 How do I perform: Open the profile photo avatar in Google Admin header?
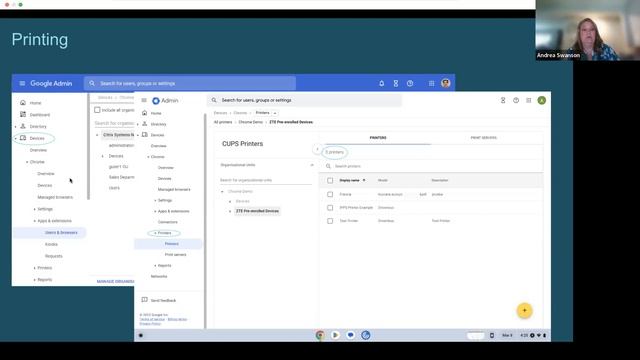446,83
